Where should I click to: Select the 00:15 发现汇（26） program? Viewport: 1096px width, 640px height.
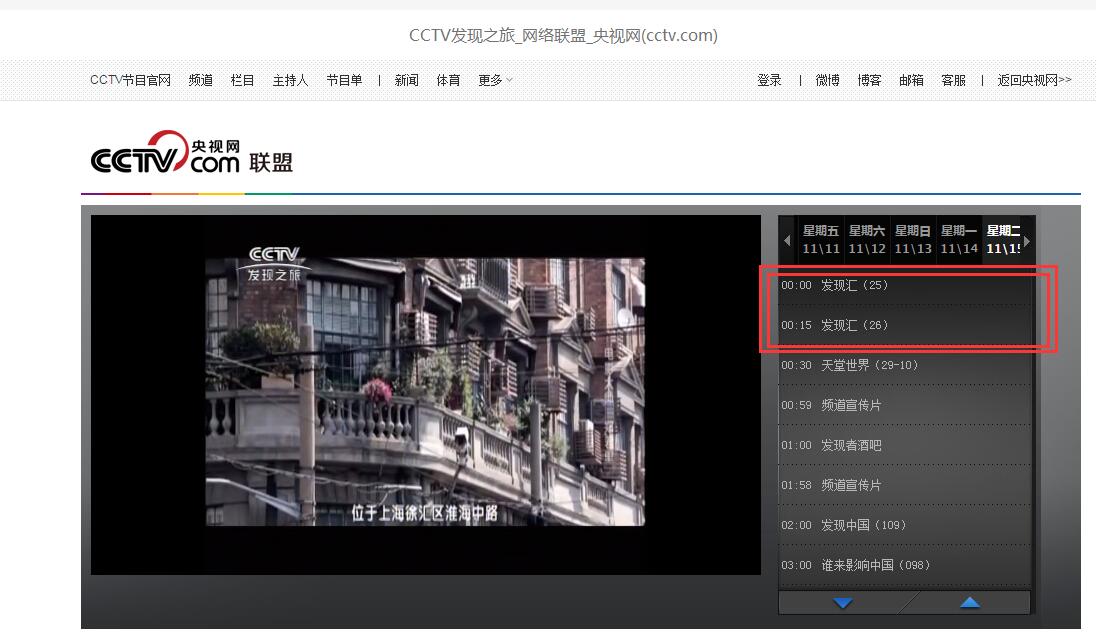coord(905,325)
